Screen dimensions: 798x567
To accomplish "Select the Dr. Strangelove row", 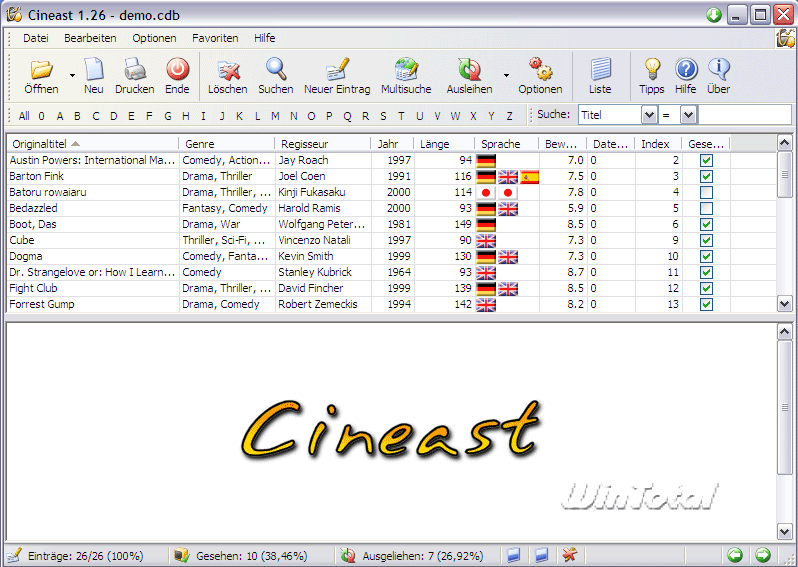I will coord(392,272).
